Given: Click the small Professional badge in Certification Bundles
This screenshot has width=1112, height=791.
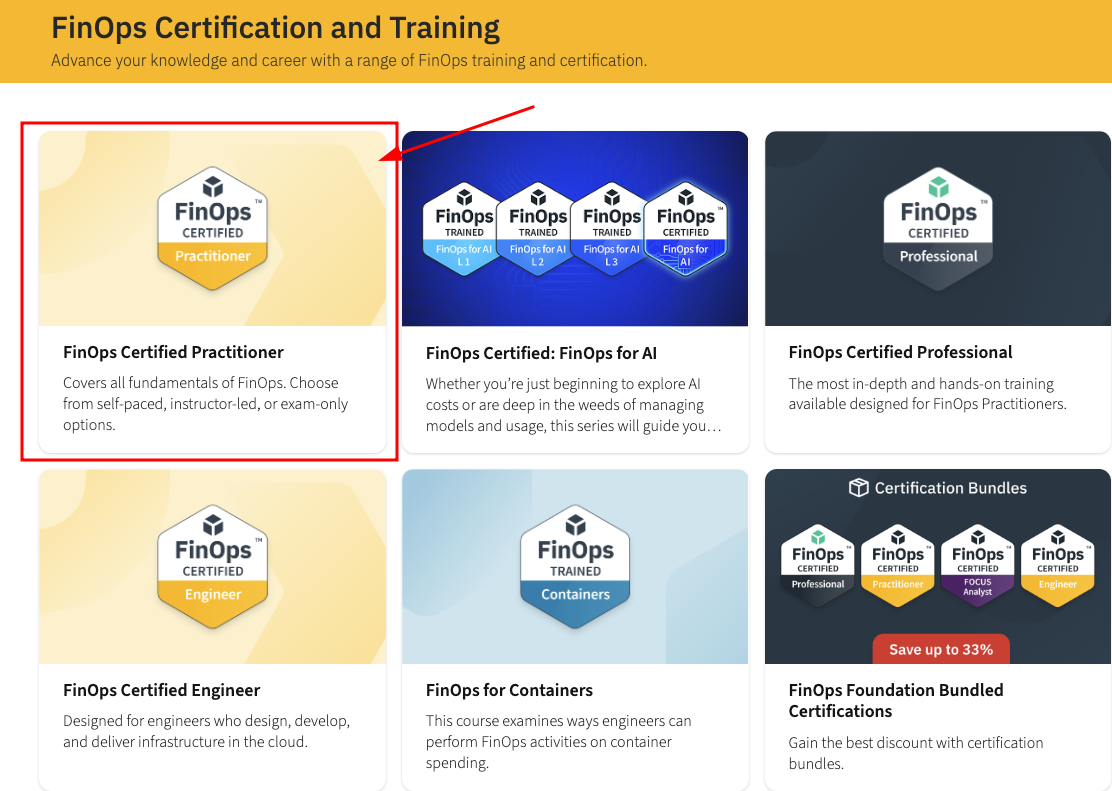Looking at the screenshot, I should (818, 566).
